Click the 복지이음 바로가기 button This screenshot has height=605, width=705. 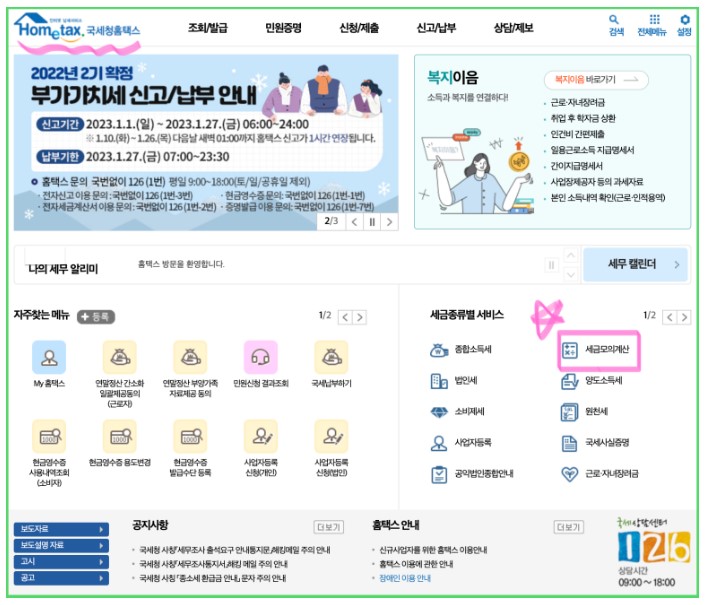click(596, 80)
